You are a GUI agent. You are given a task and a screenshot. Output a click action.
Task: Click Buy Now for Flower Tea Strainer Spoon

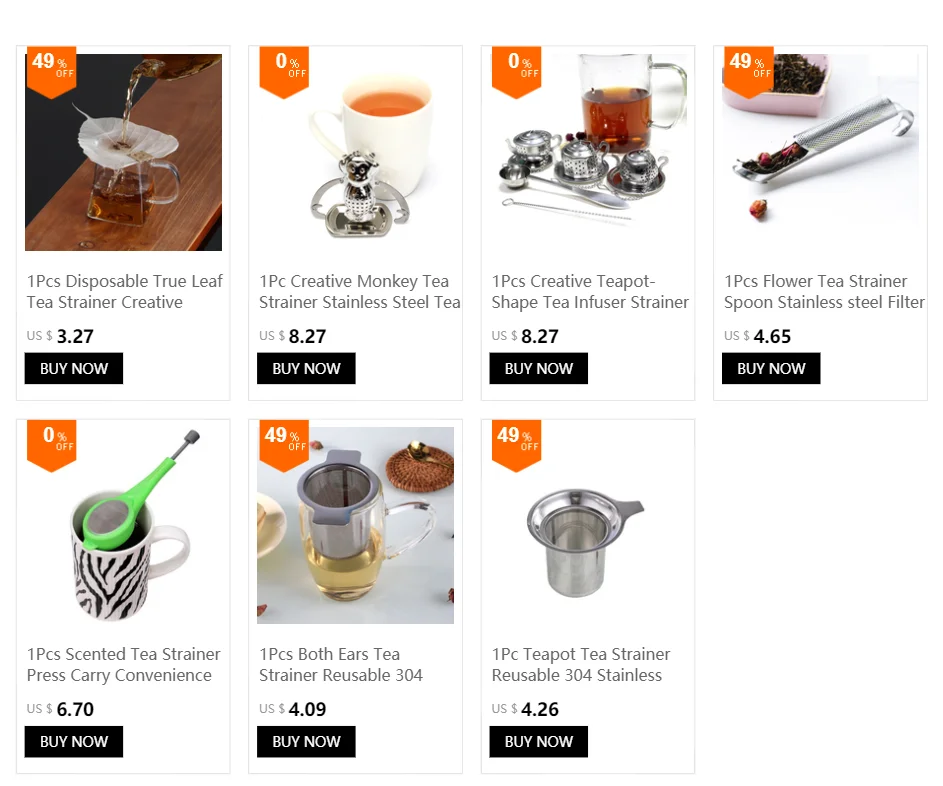pyautogui.click(x=771, y=368)
